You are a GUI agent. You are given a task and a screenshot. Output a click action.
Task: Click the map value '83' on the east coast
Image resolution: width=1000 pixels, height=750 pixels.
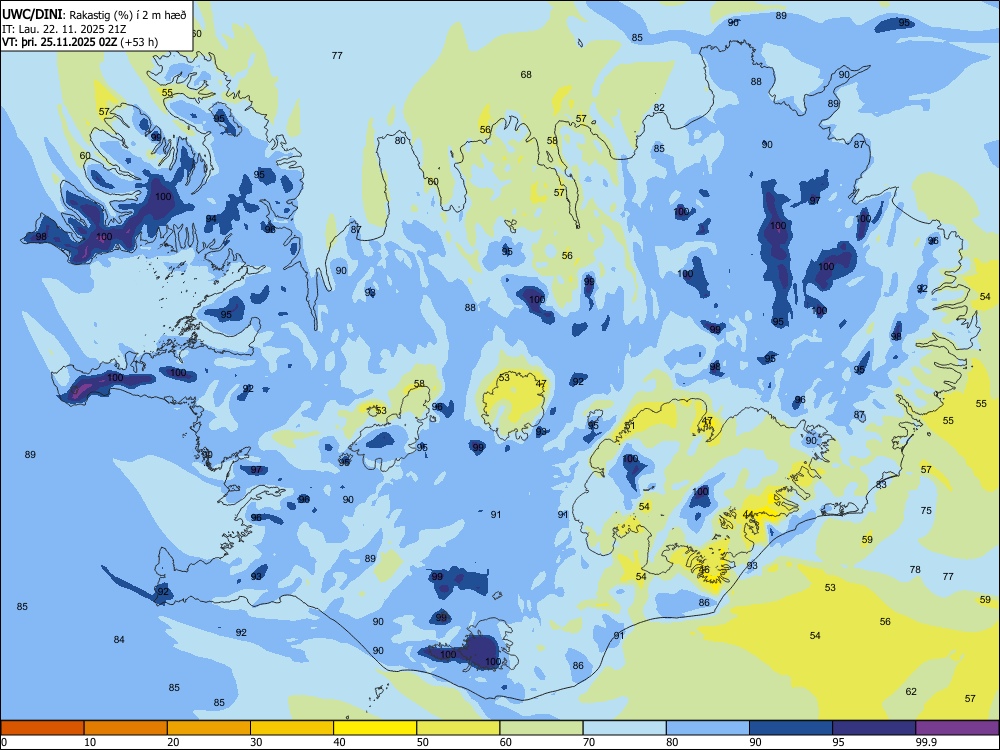click(x=881, y=485)
